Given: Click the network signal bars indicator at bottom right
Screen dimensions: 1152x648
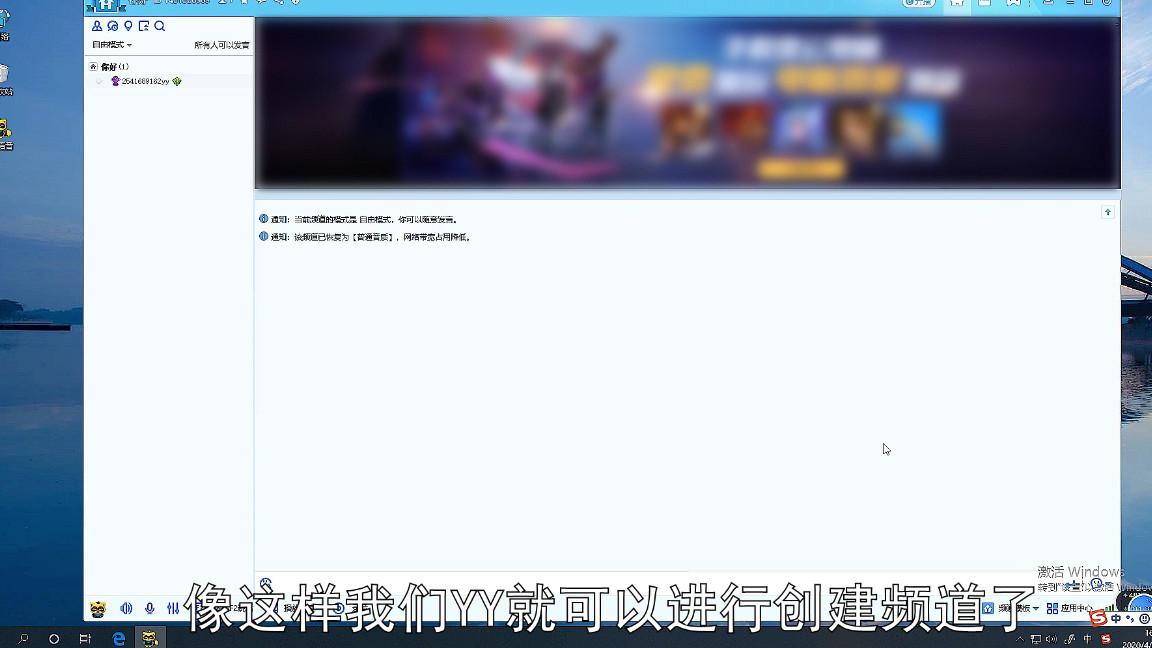Looking at the screenshot, I should click(1109, 606).
